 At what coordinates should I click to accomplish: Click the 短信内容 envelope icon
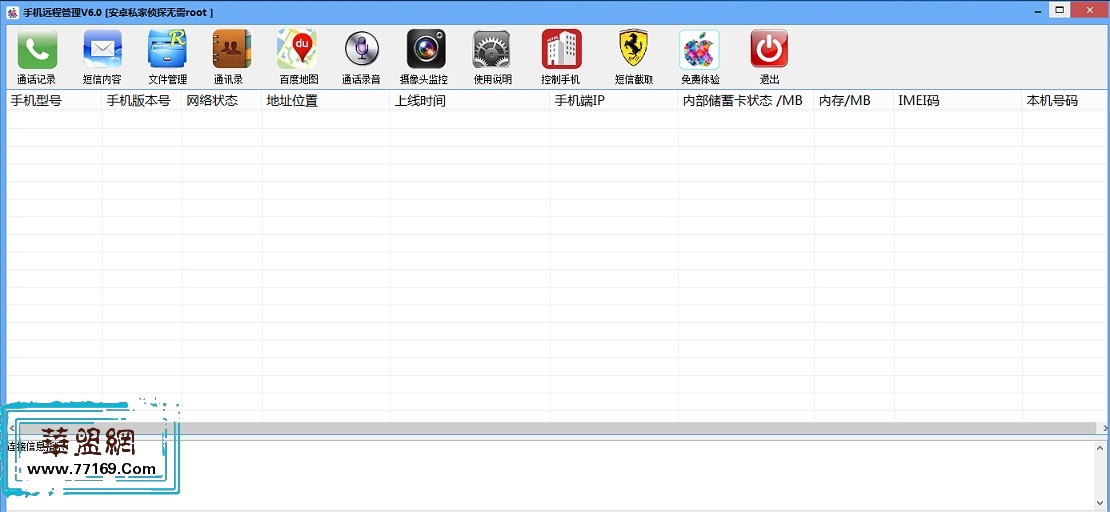(102, 50)
